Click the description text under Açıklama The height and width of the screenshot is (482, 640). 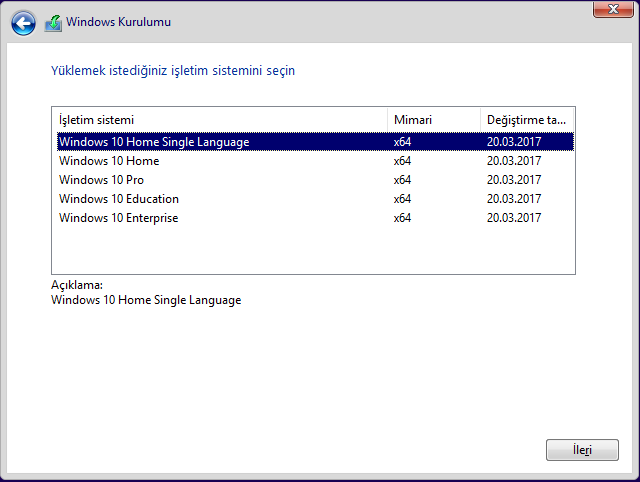[x=146, y=300]
